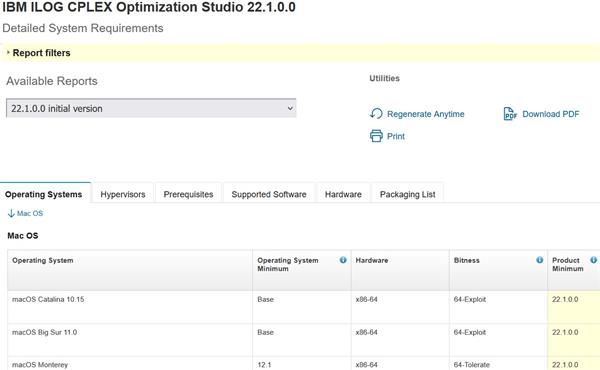Switch to the Hypervisors tab
Screen dimensions: 600x370
(123, 194)
